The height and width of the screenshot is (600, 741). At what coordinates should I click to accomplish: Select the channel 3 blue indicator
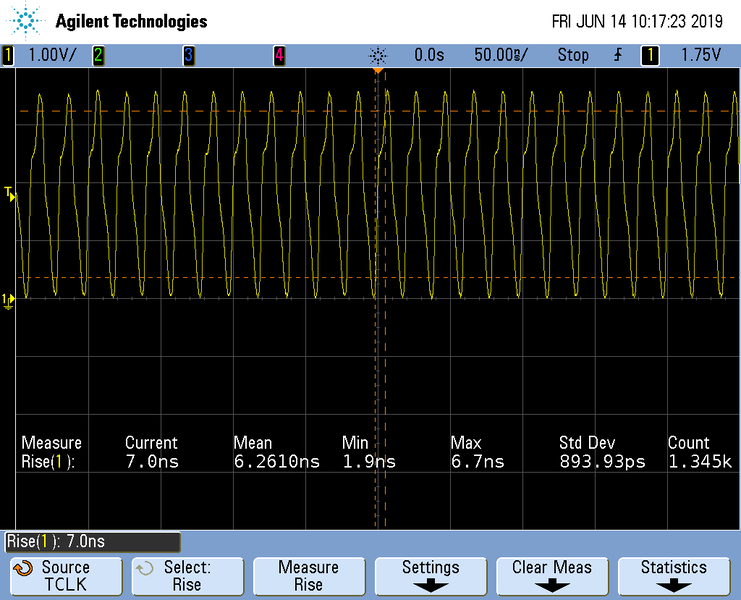[x=188, y=56]
